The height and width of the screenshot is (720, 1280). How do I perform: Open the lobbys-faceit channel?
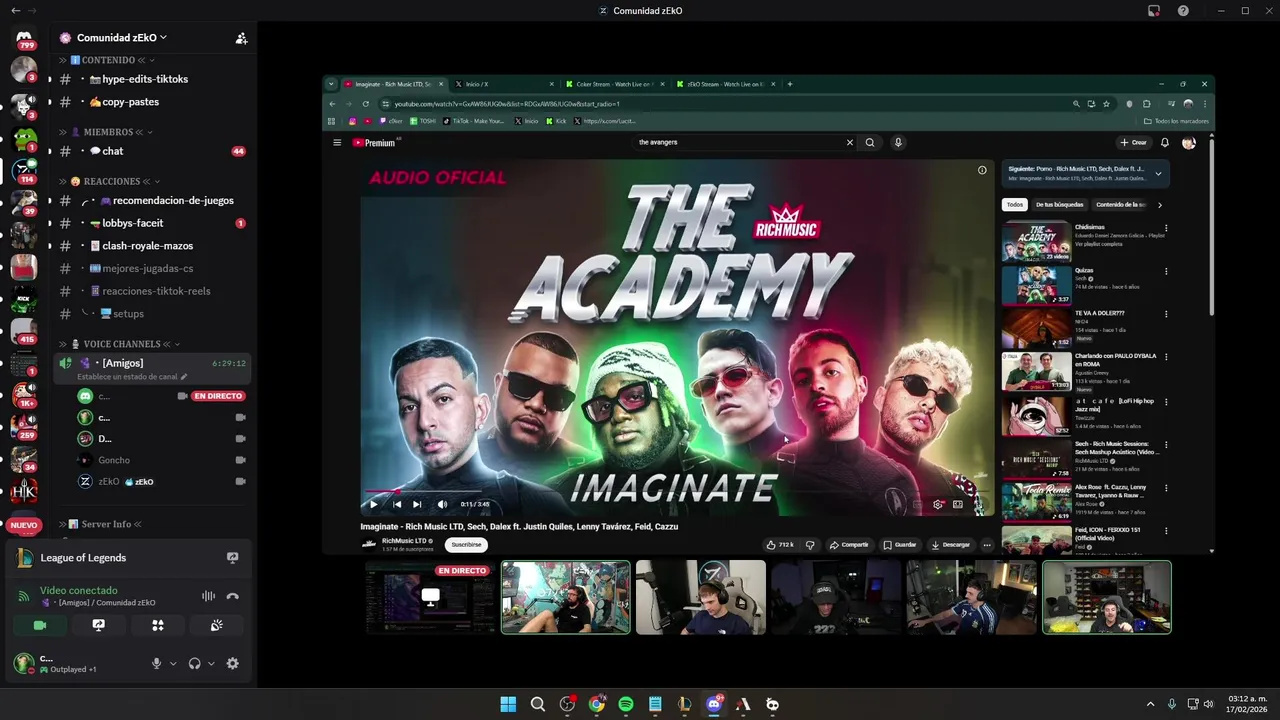click(152, 223)
